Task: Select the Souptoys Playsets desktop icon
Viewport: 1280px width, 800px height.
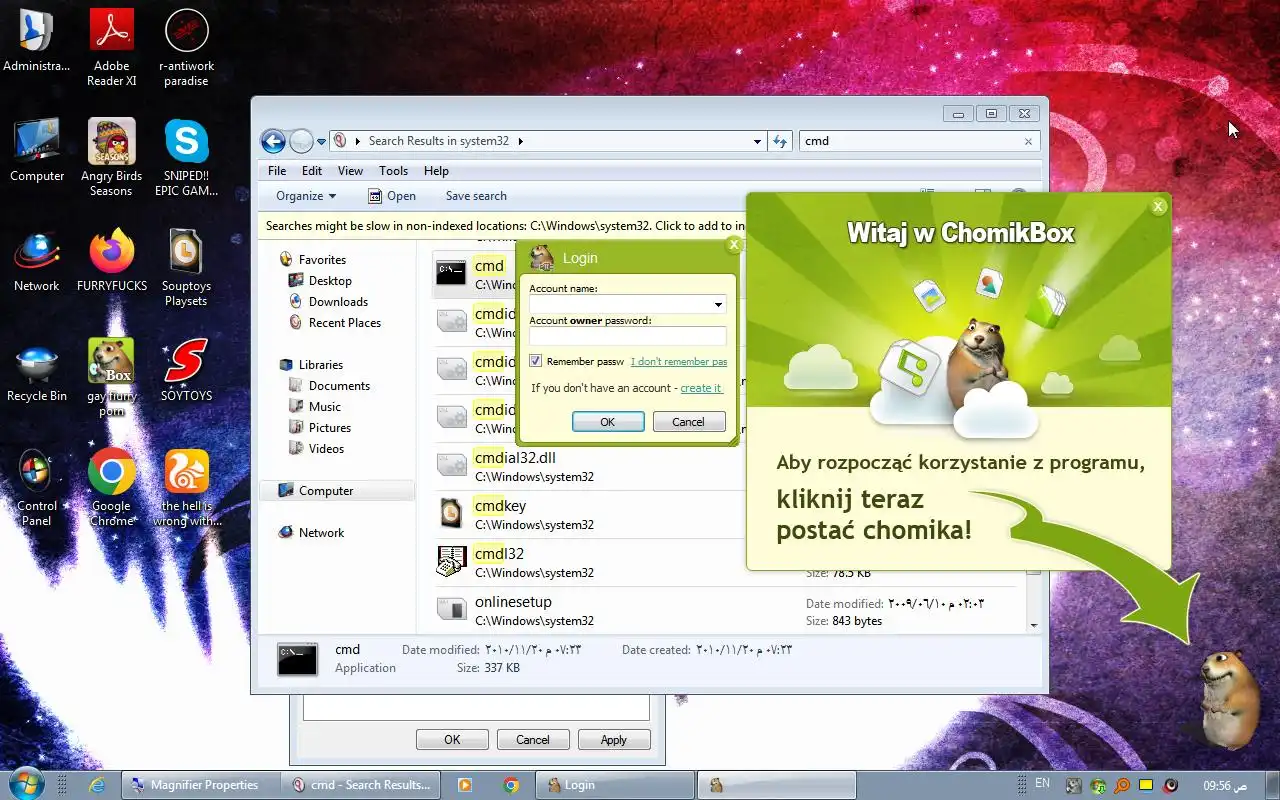Action: (186, 267)
